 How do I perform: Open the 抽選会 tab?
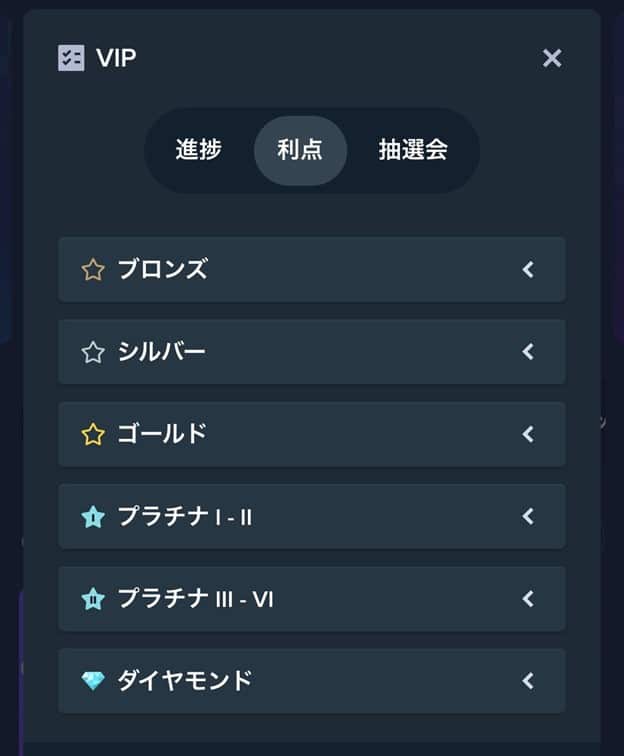(413, 150)
